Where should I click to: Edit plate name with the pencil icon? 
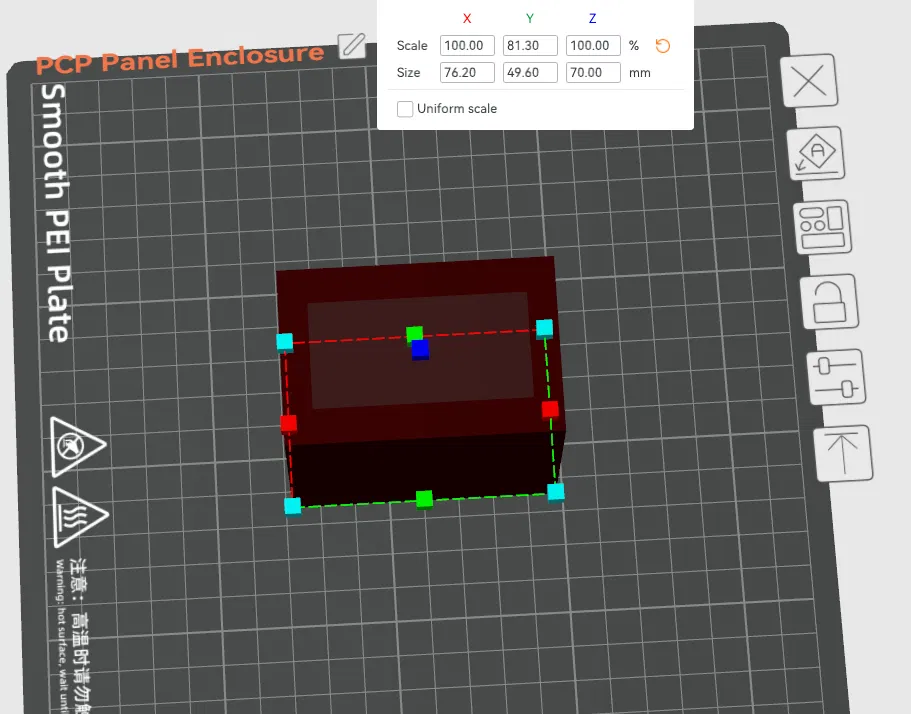point(352,45)
